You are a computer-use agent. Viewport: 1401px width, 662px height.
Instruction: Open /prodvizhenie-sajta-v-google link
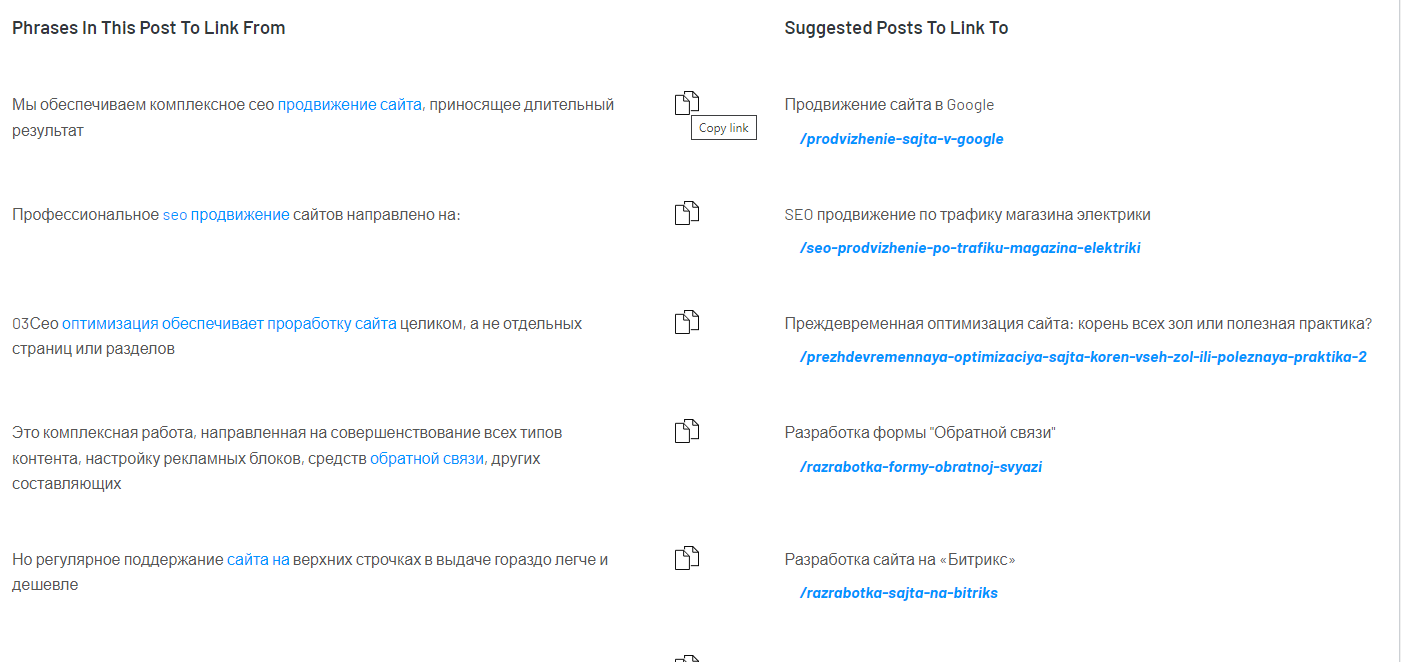[902, 139]
